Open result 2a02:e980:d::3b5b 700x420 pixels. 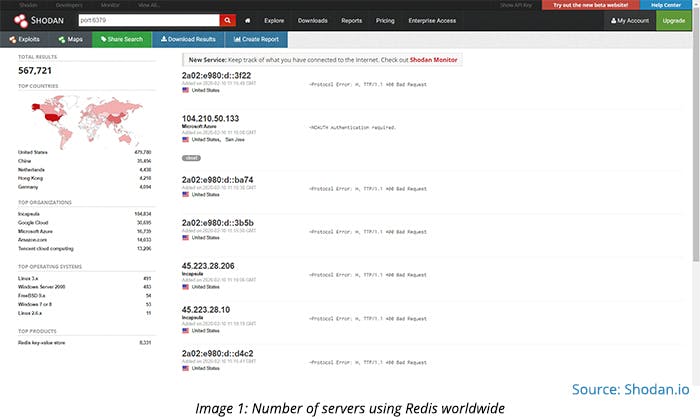pyautogui.click(x=217, y=223)
